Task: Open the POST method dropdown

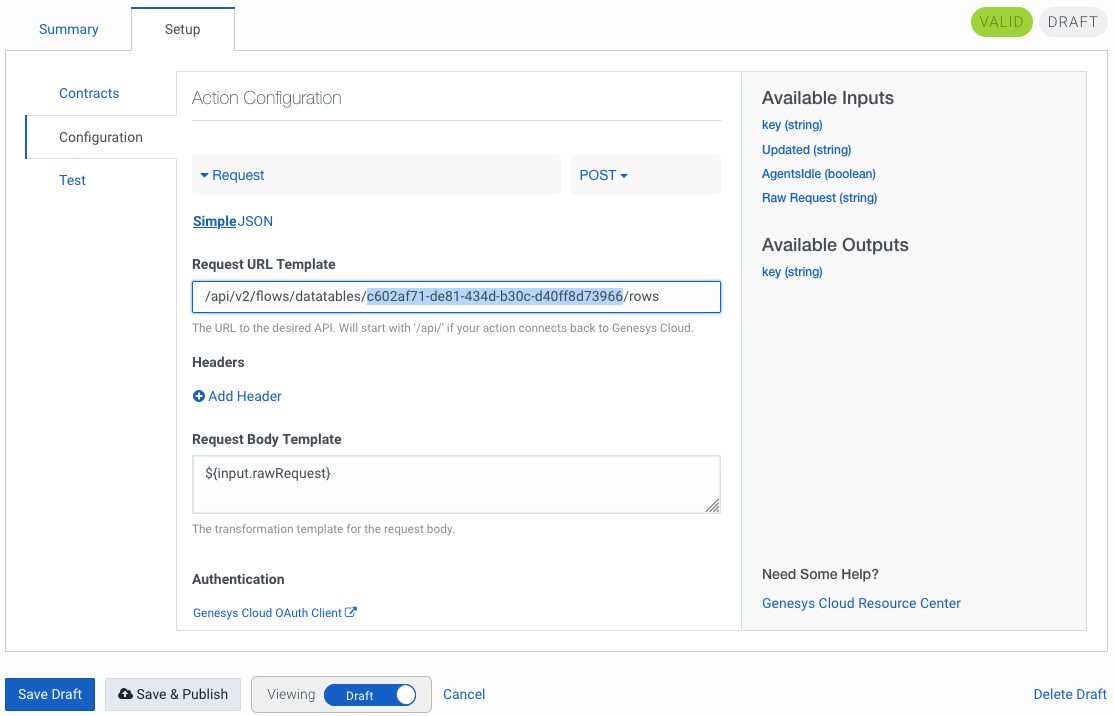Action: [603, 174]
